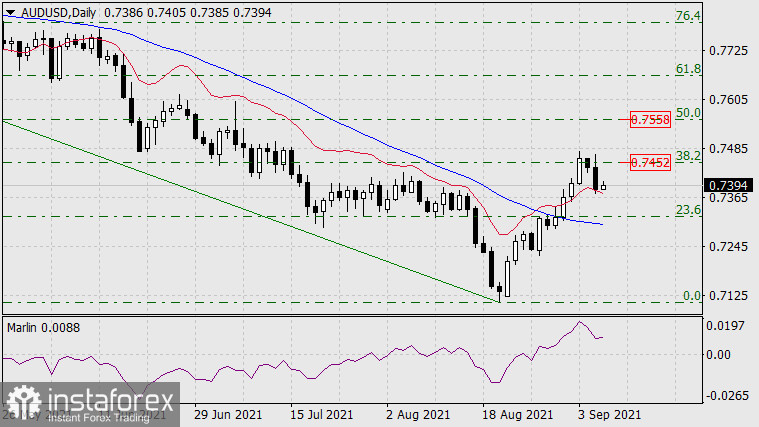Select the 38.2 Fibonacci level label

click(687, 157)
